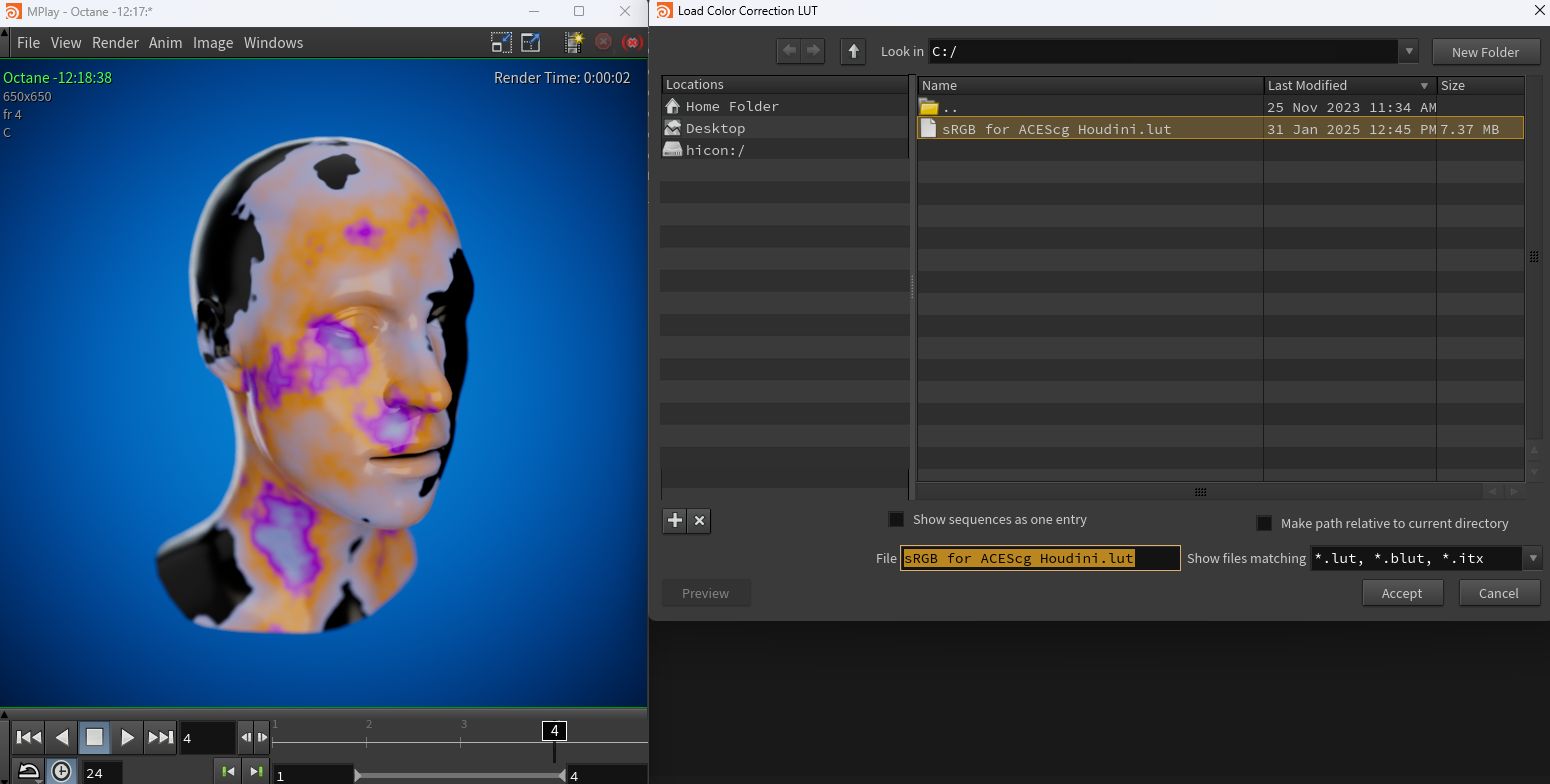Screen dimensions: 1550x784
Task: Toggle real-time playback clock icon
Action: 61,771
